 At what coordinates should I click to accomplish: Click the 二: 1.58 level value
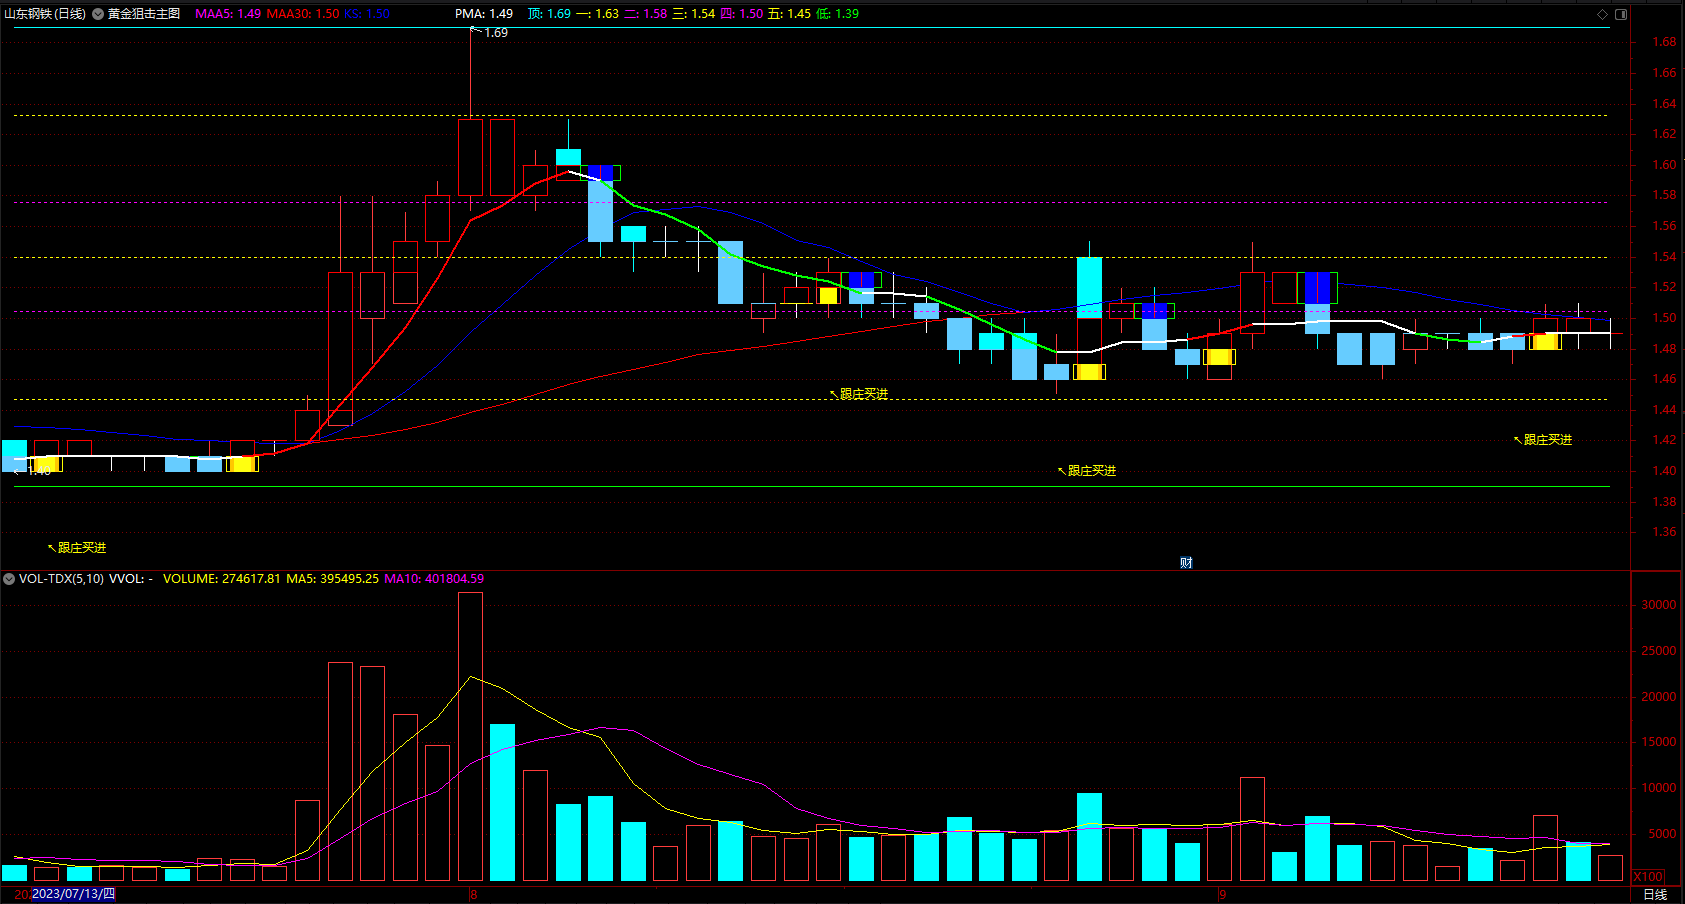tap(645, 14)
